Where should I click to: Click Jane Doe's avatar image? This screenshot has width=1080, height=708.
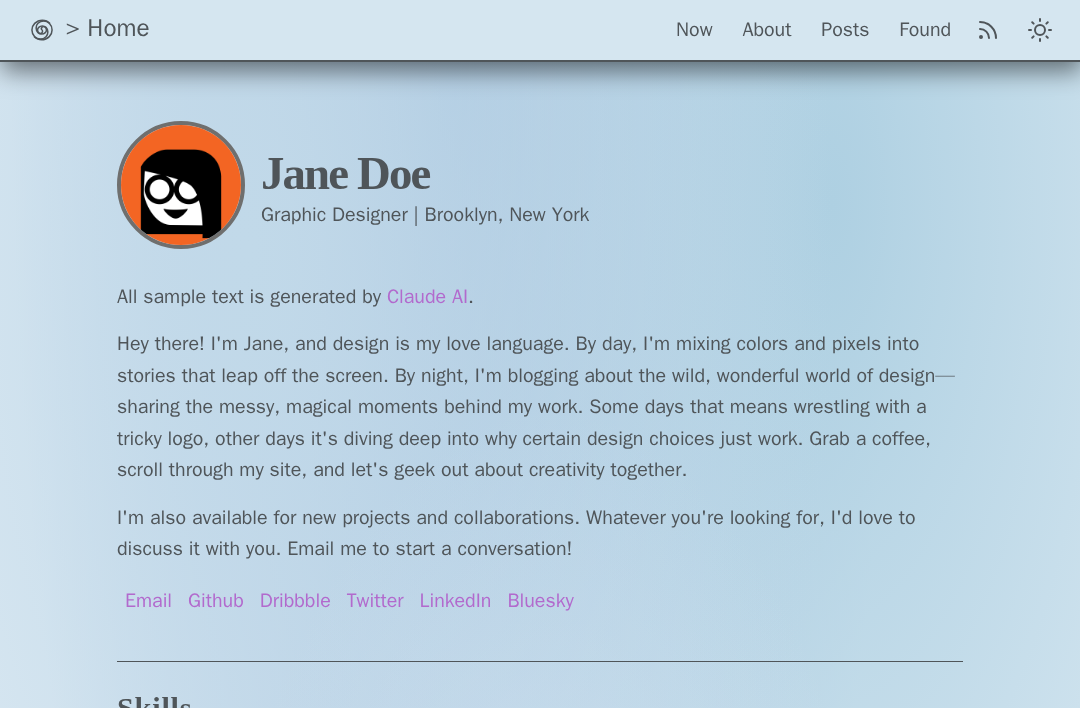point(181,185)
